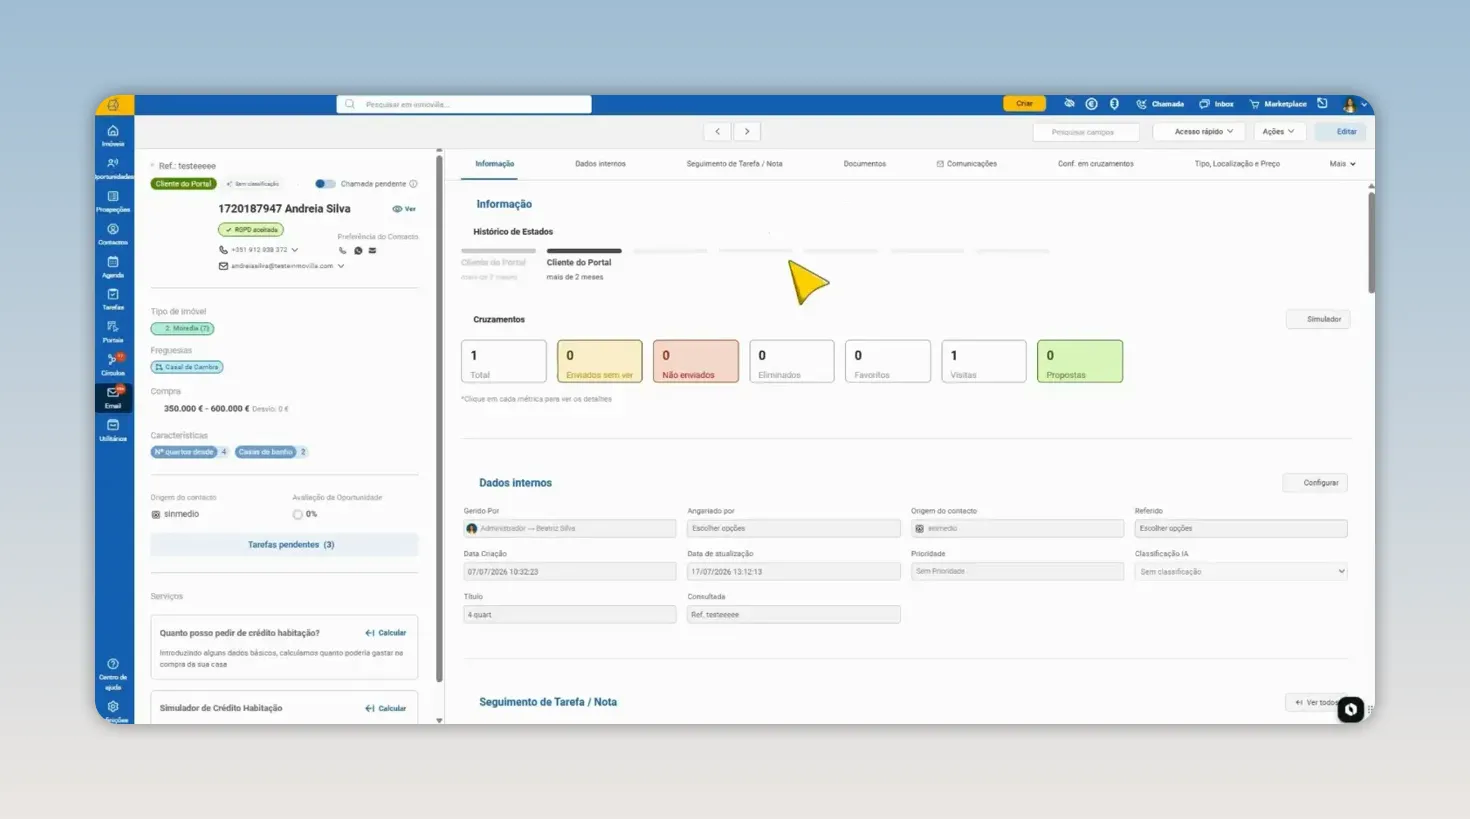Open the Classificação IA select box
Viewport: 1470px width, 819px height.
1241,572
